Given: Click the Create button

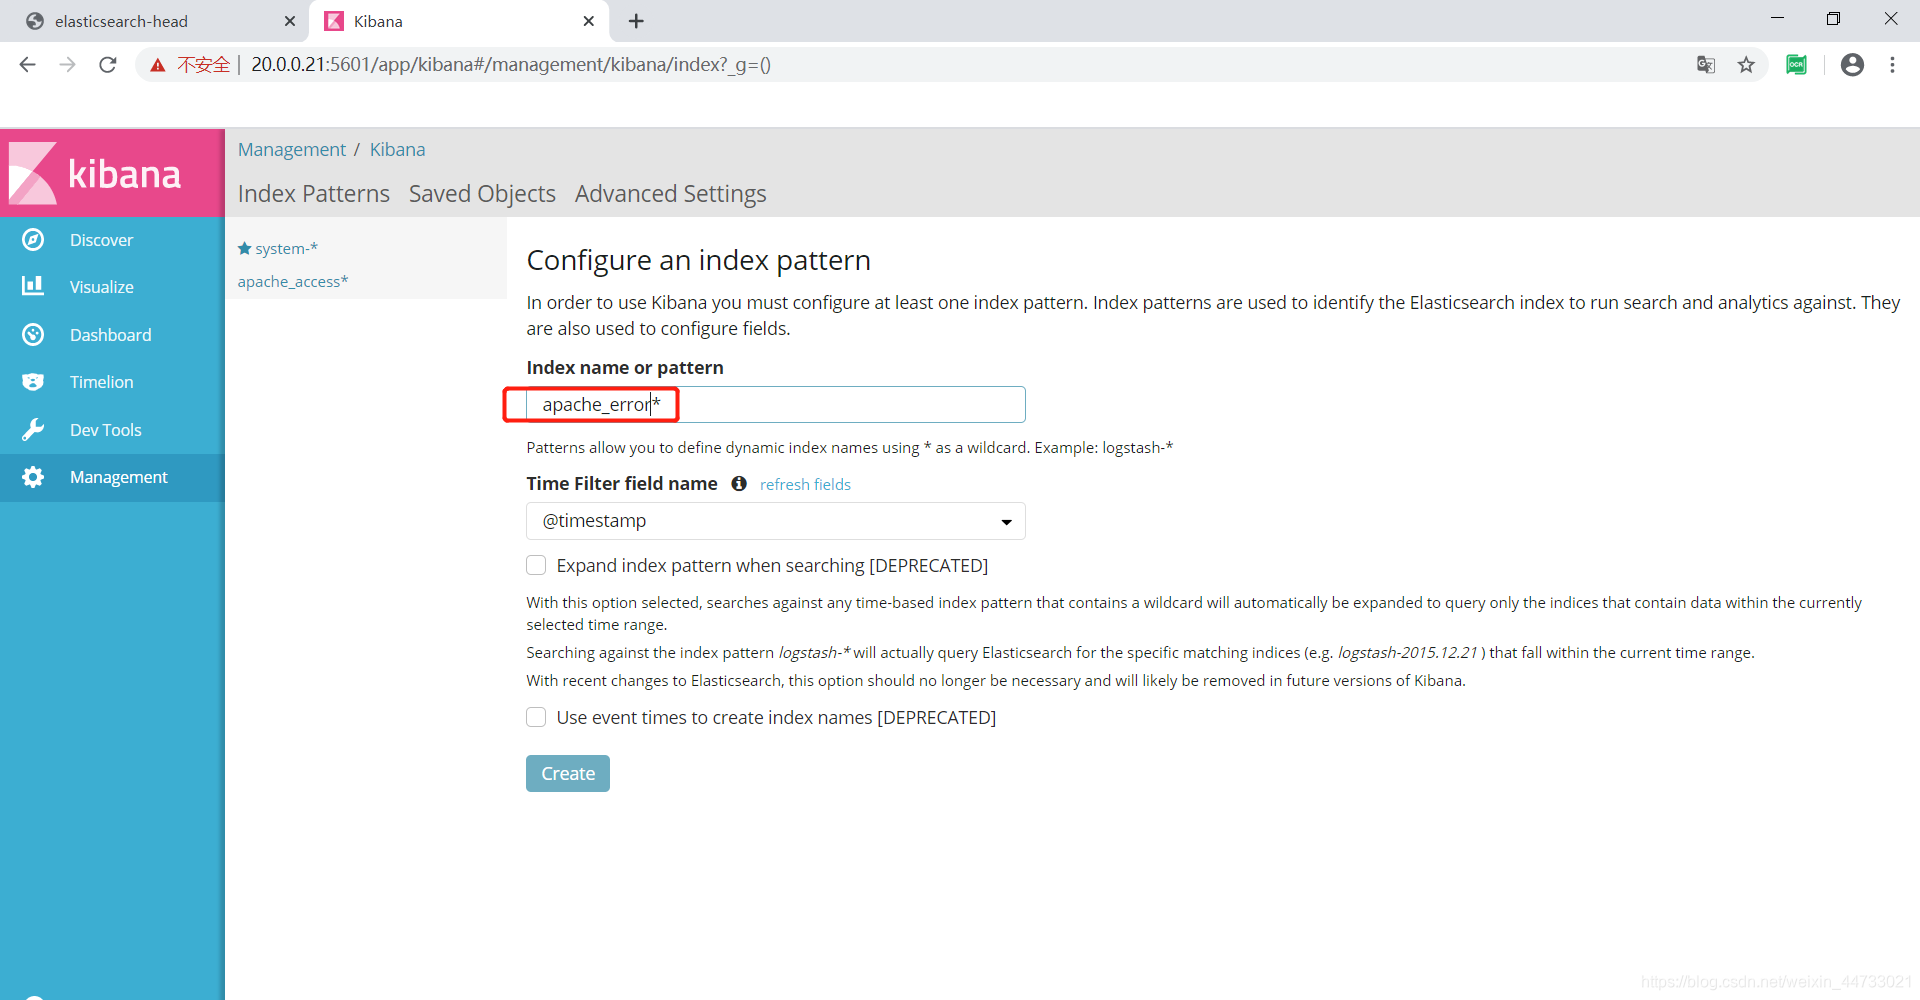Looking at the screenshot, I should (x=568, y=773).
